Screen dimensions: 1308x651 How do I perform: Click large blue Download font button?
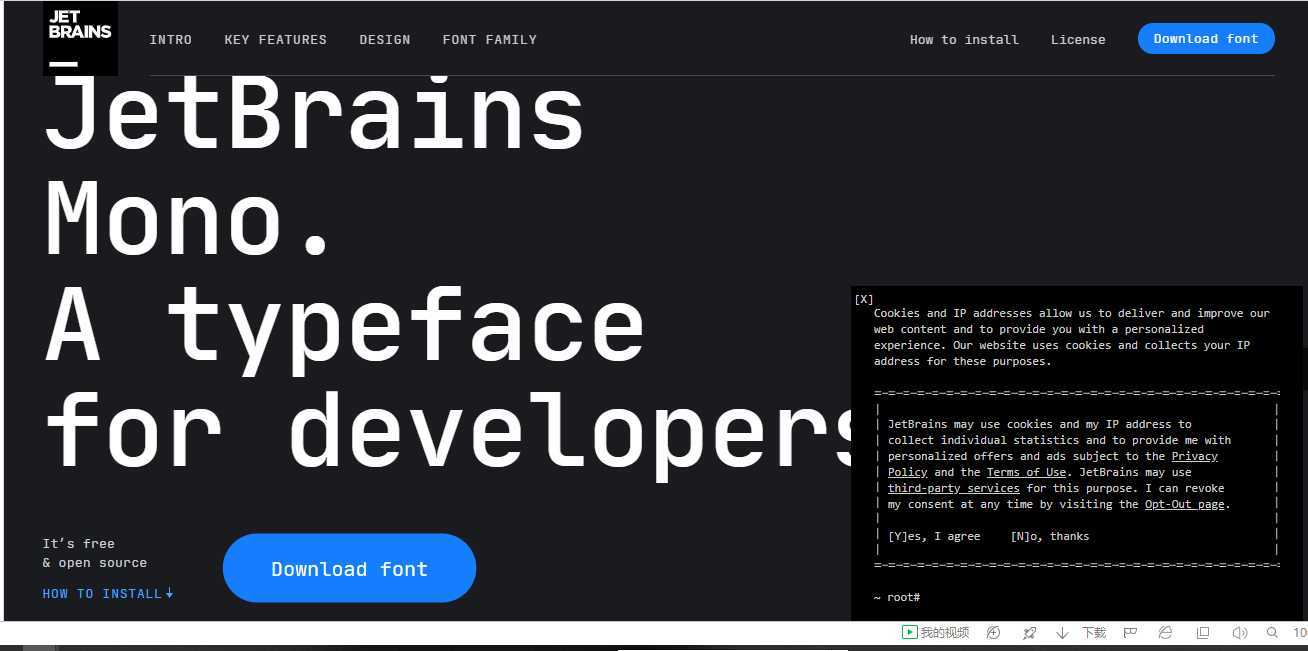tap(349, 568)
